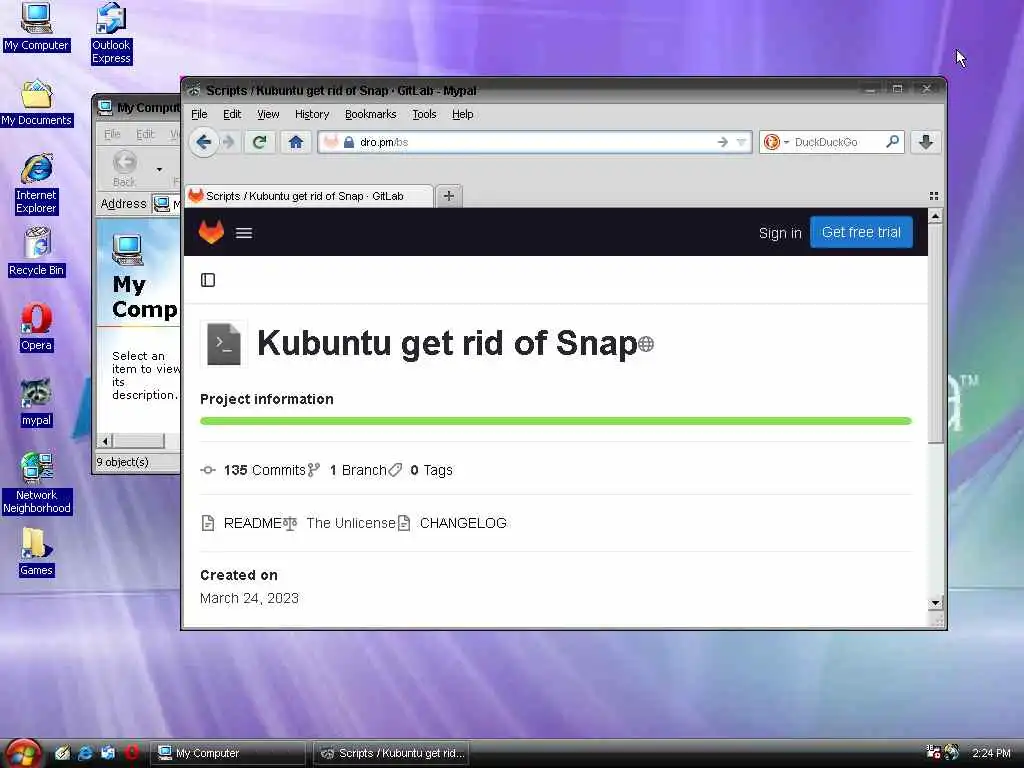Screen dimensions: 1024x768
Task: Click the browser forward arrow
Action: (229, 142)
